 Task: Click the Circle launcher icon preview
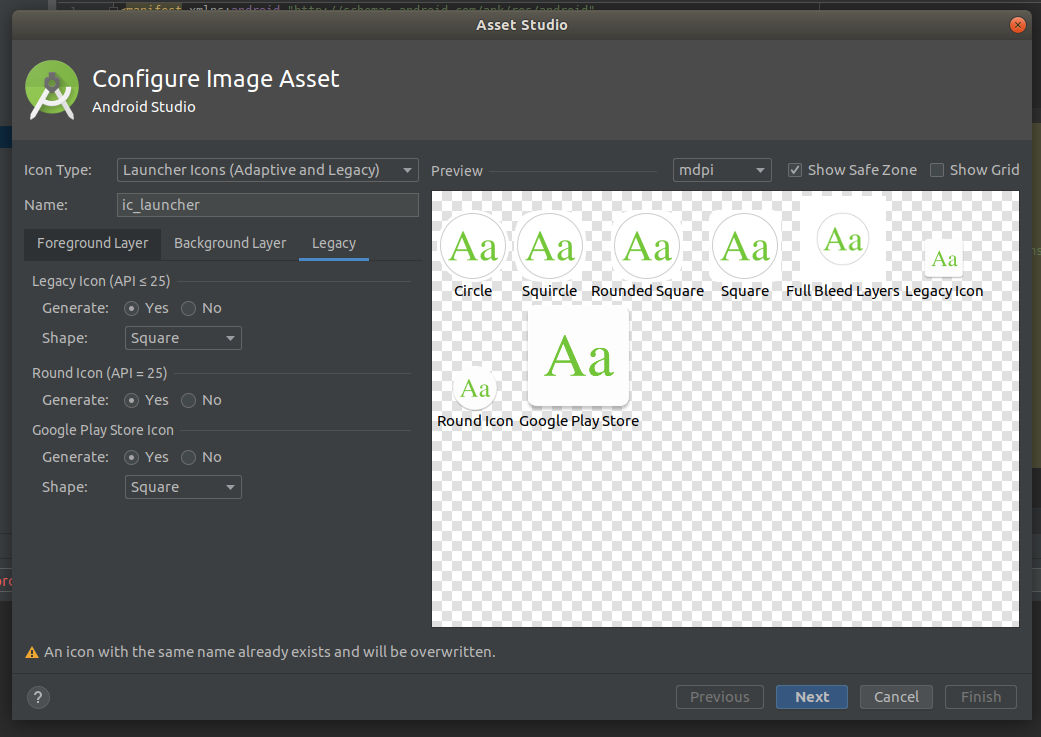(x=473, y=245)
